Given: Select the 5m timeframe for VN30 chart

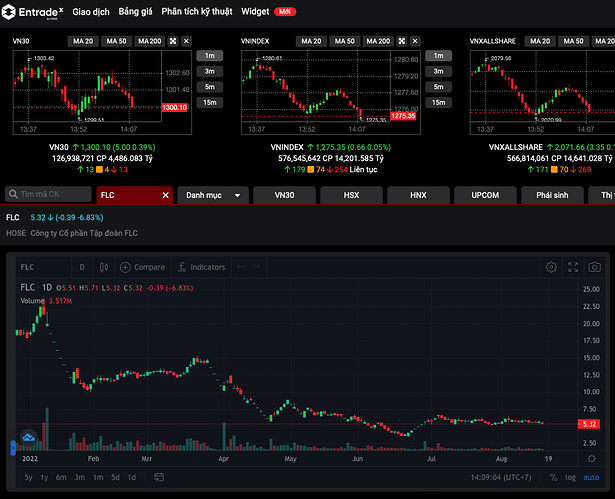Looking at the screenshot, I should 210,87.
